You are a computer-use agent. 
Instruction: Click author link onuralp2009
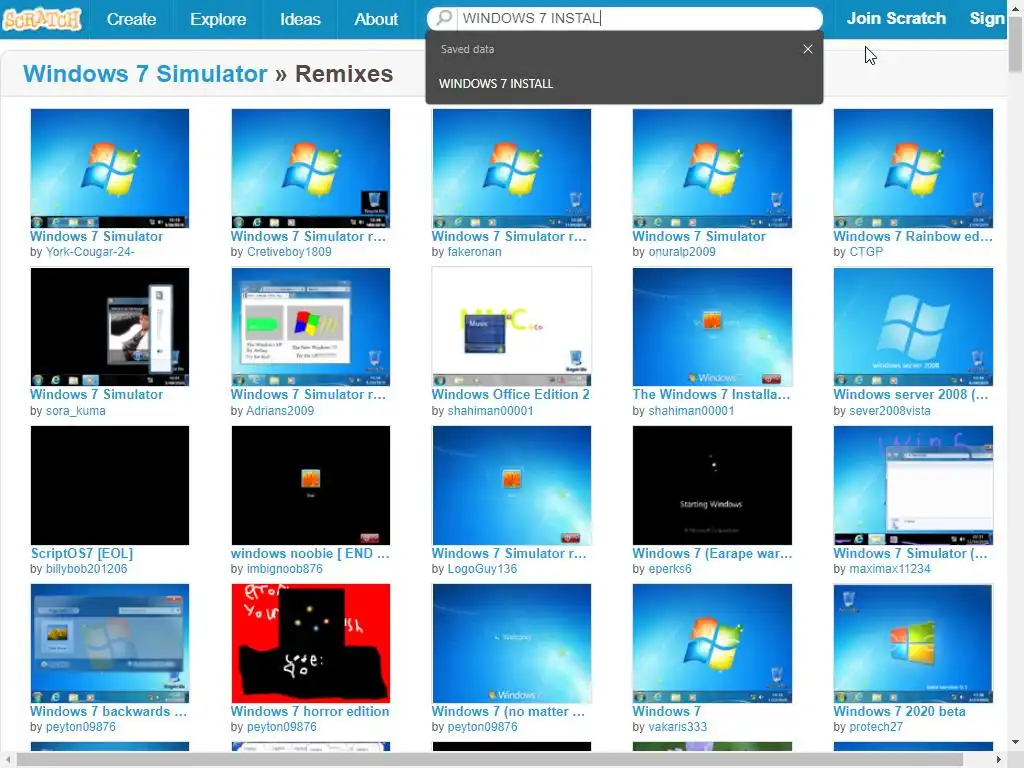[682, 252]
